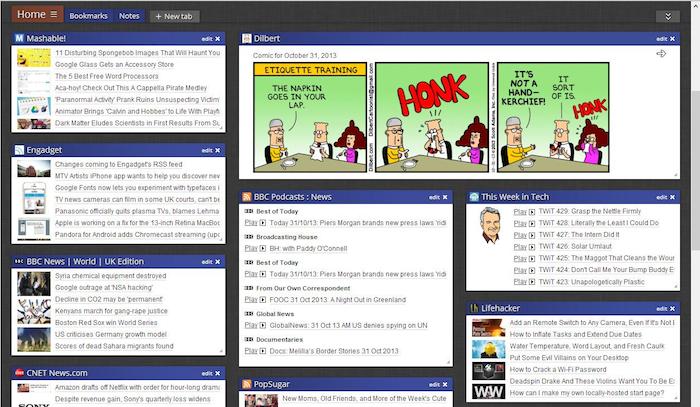This screenshot has width=700, height=407.
Task: Click the Dilbert comic strip image
Action: click(x=431, y=117)
